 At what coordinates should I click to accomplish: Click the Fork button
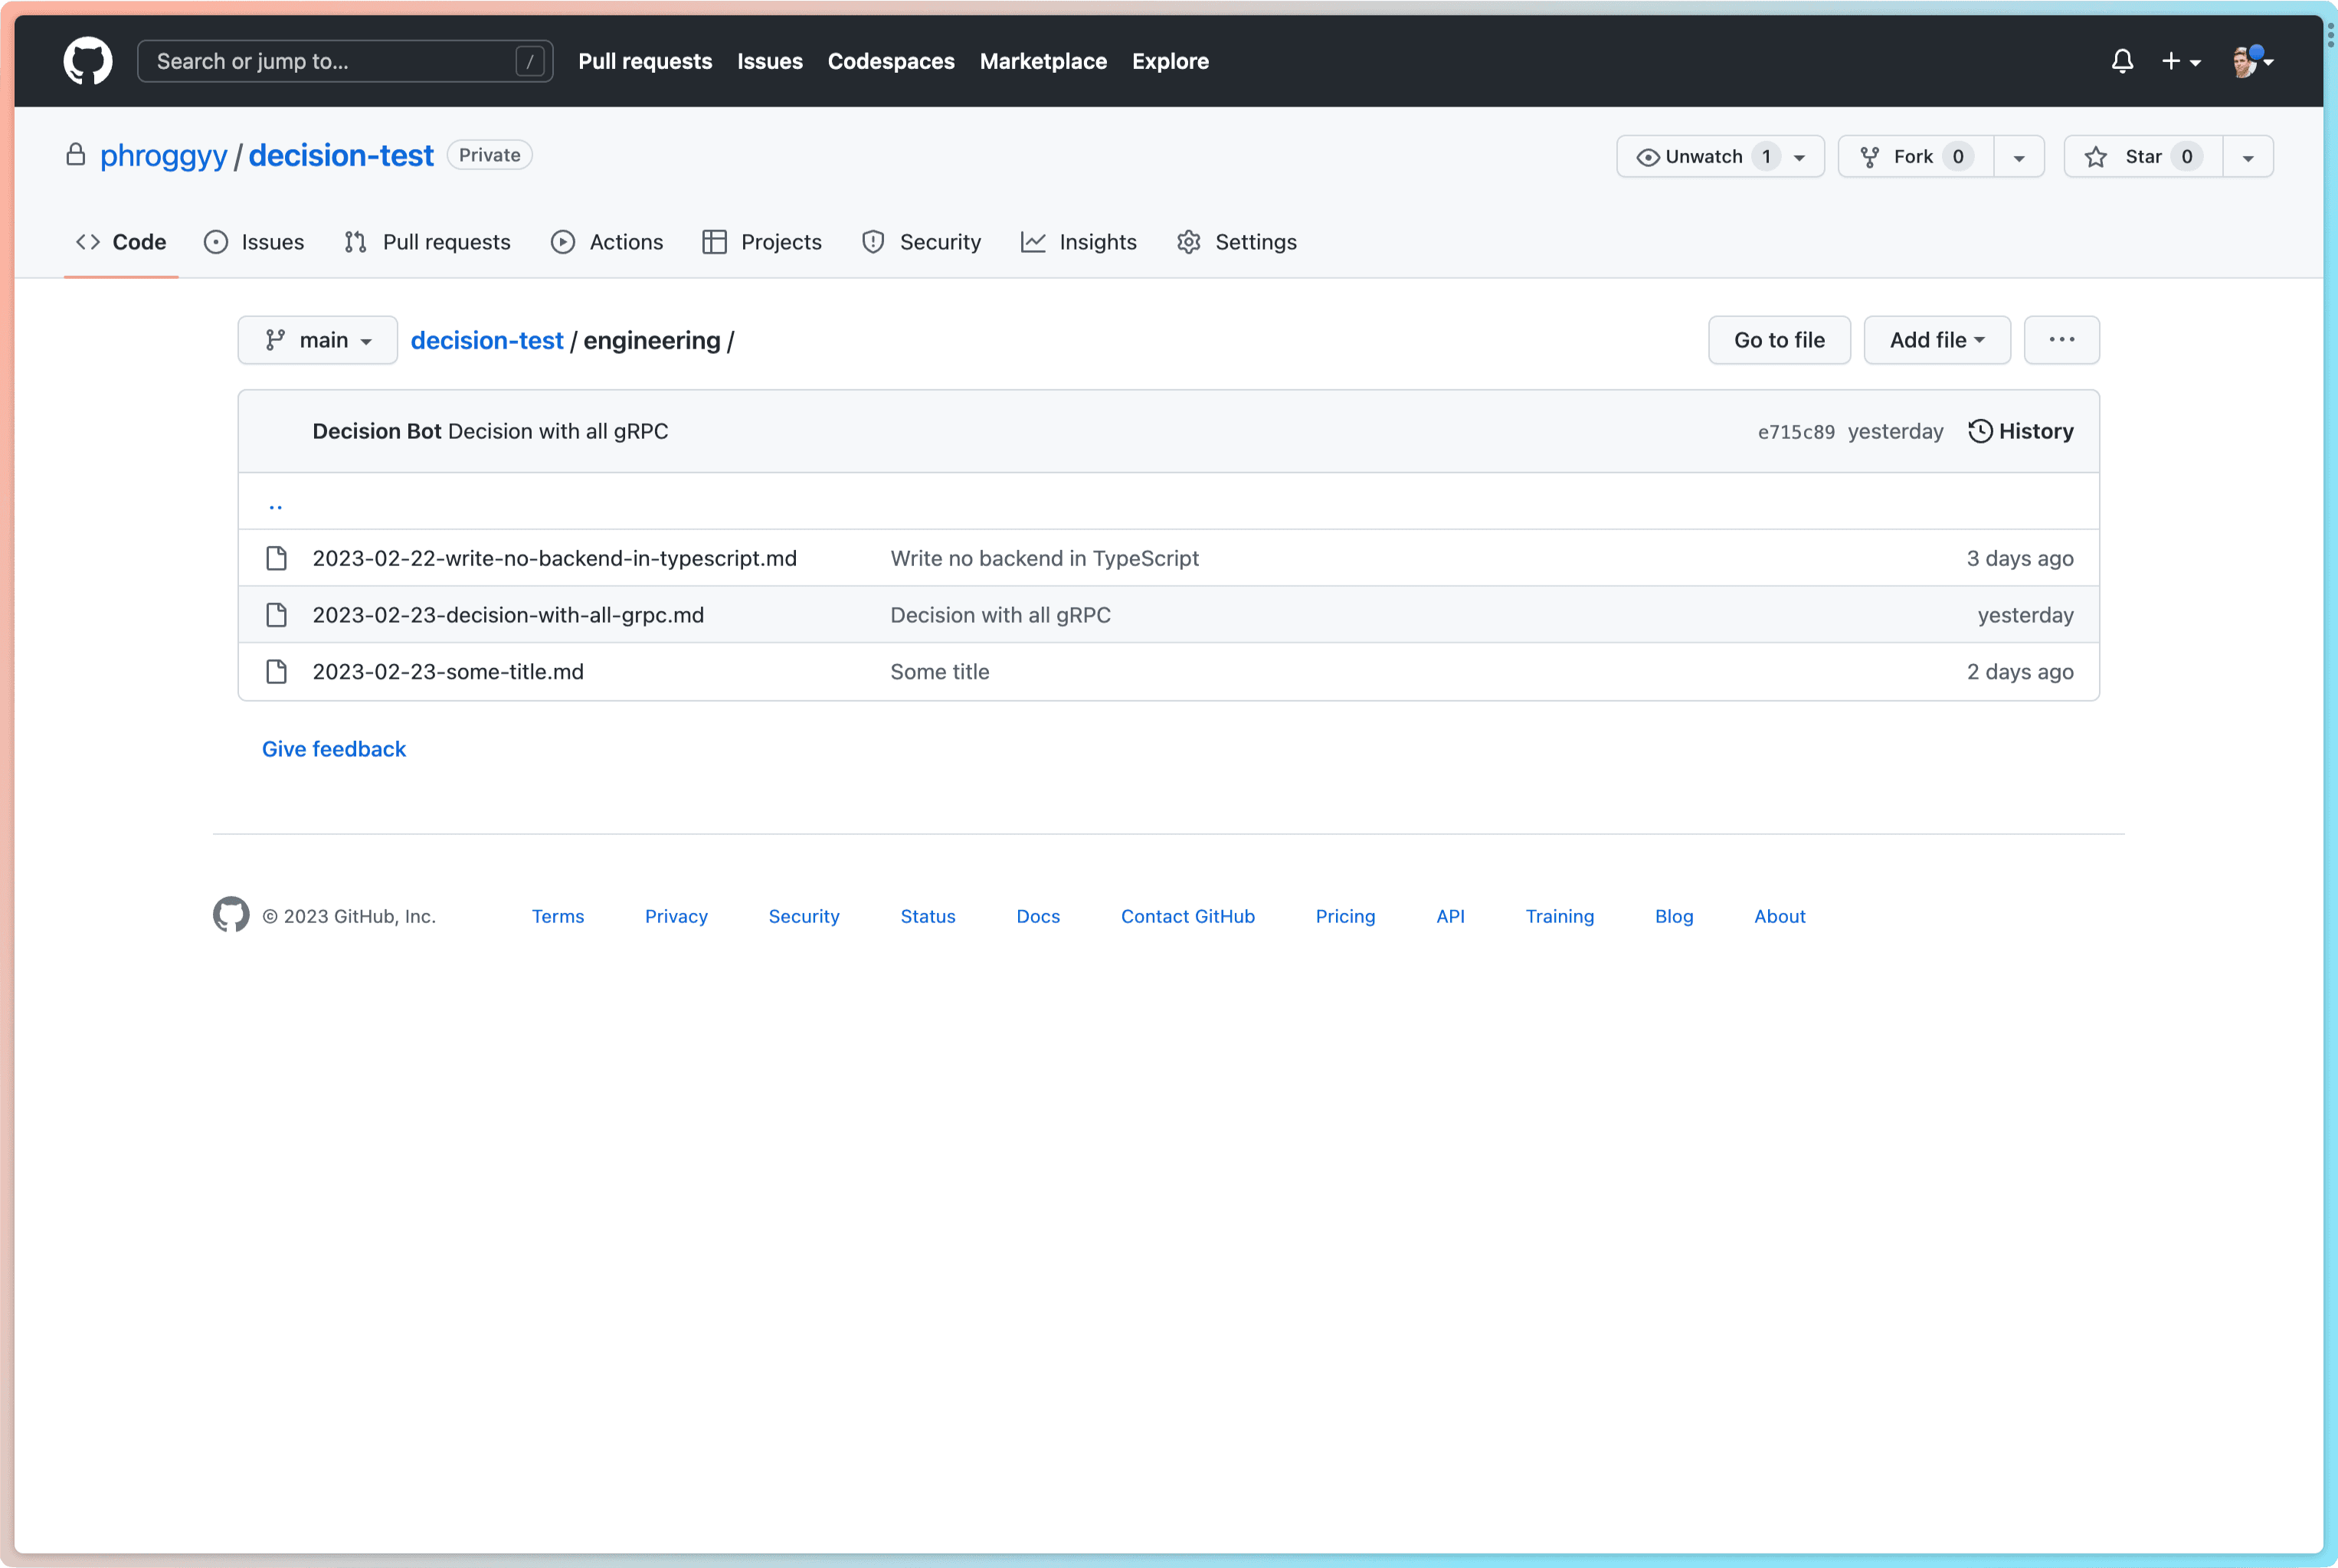click(1915, 156)
